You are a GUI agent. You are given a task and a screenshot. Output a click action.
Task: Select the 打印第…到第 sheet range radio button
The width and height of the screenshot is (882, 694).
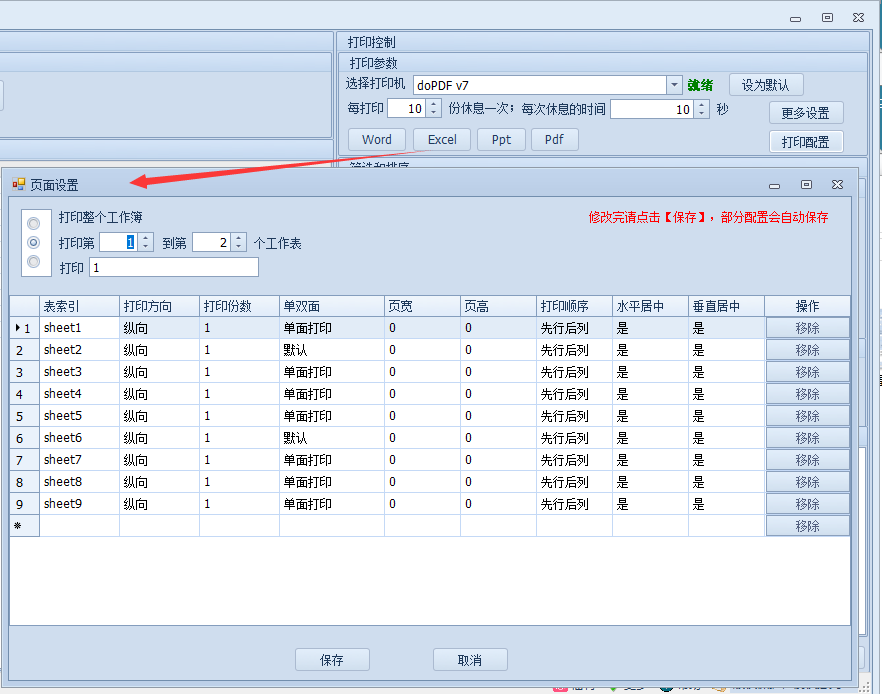(x=34, y=242)
